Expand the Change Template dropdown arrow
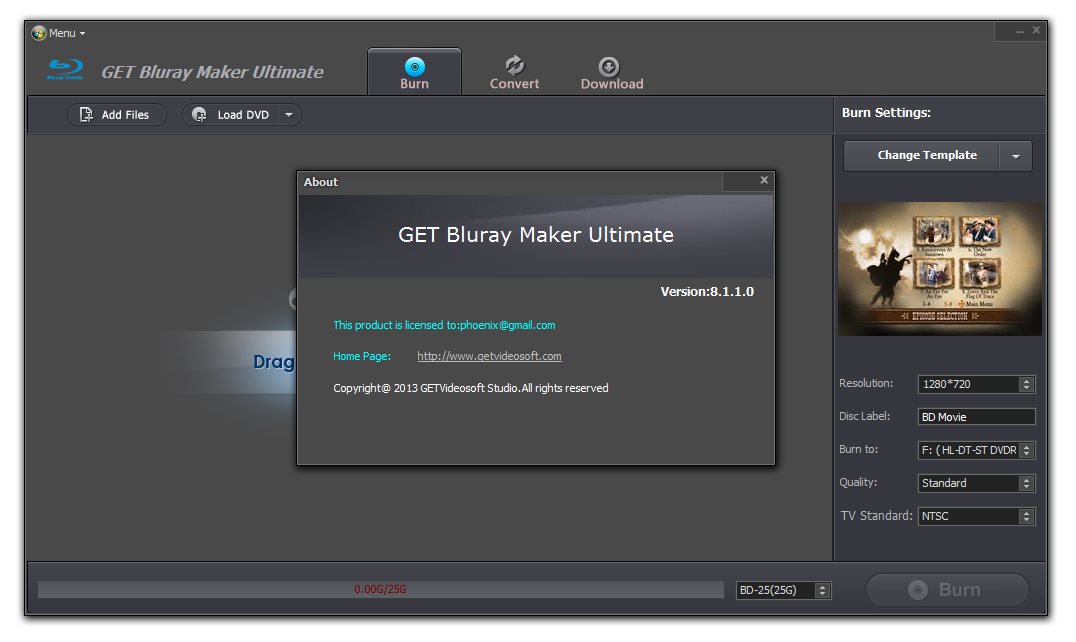 1016,156
